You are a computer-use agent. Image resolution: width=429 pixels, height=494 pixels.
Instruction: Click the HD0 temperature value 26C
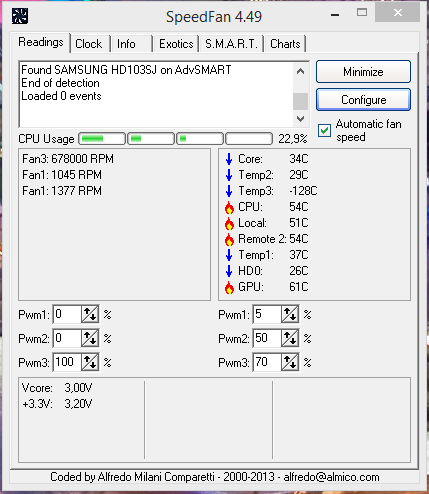click(299, 271)
